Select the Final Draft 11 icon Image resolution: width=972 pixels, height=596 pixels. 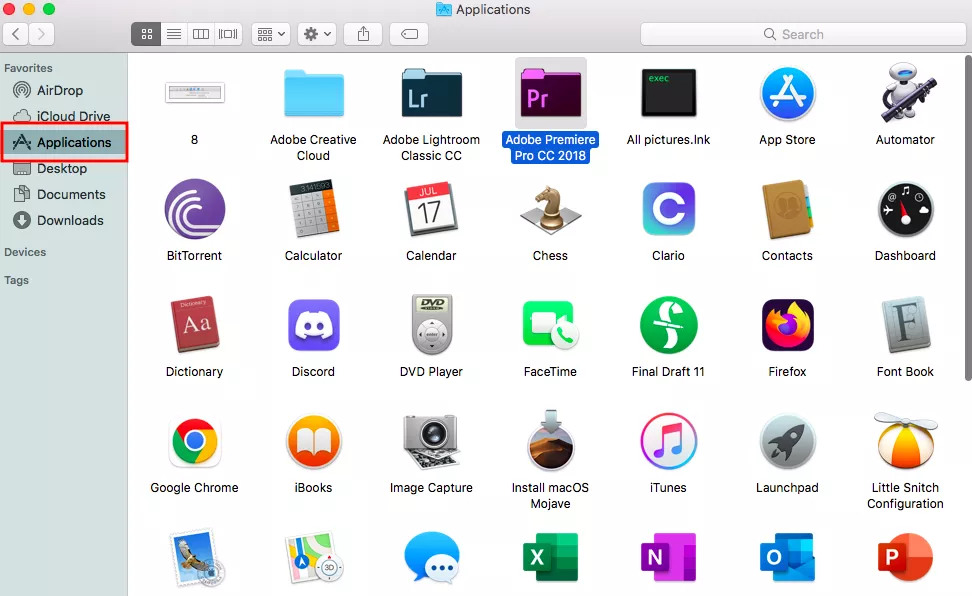[x=668, y=325]
